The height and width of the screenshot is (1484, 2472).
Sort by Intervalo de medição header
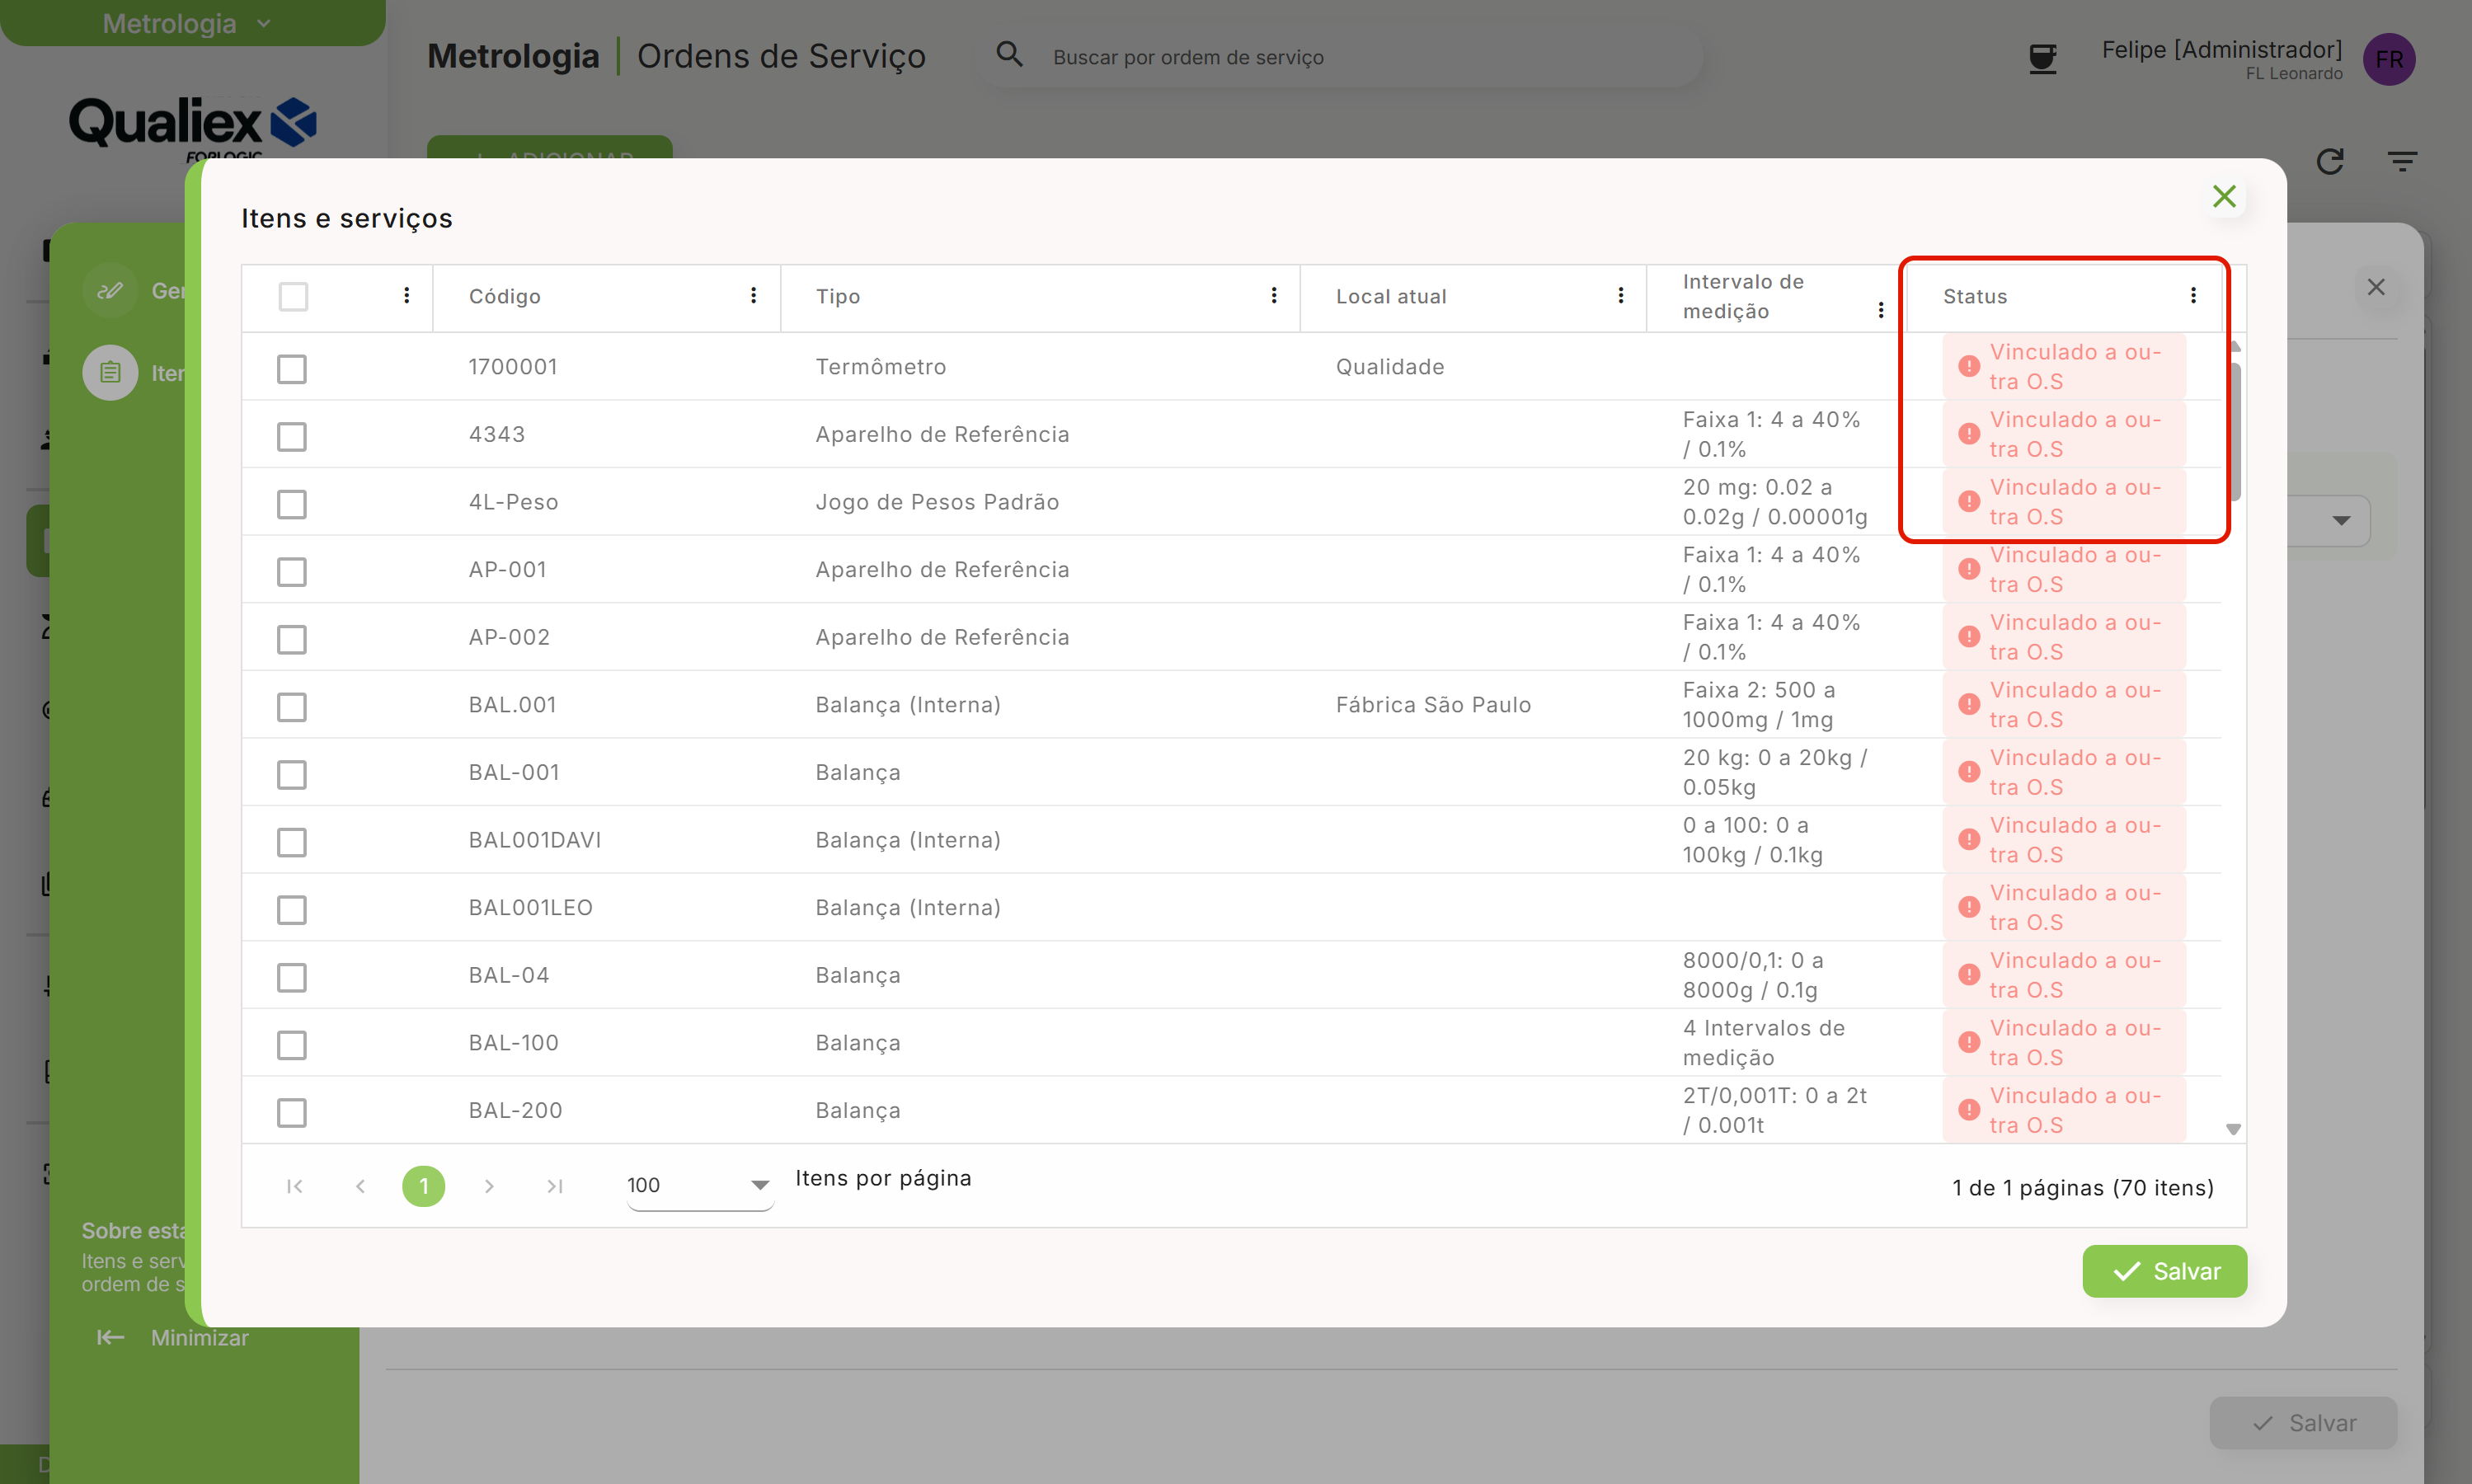pos(1743,296)
